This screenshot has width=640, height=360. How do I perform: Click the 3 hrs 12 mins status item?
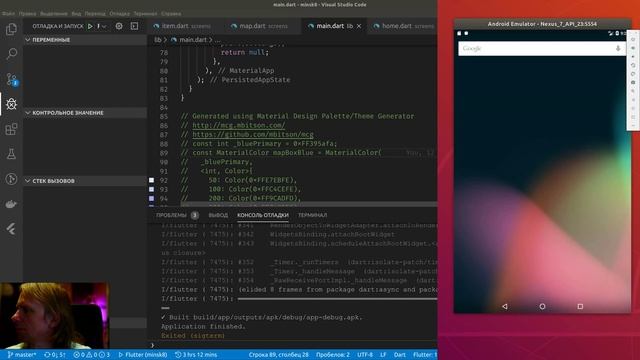tap(196, 355)
